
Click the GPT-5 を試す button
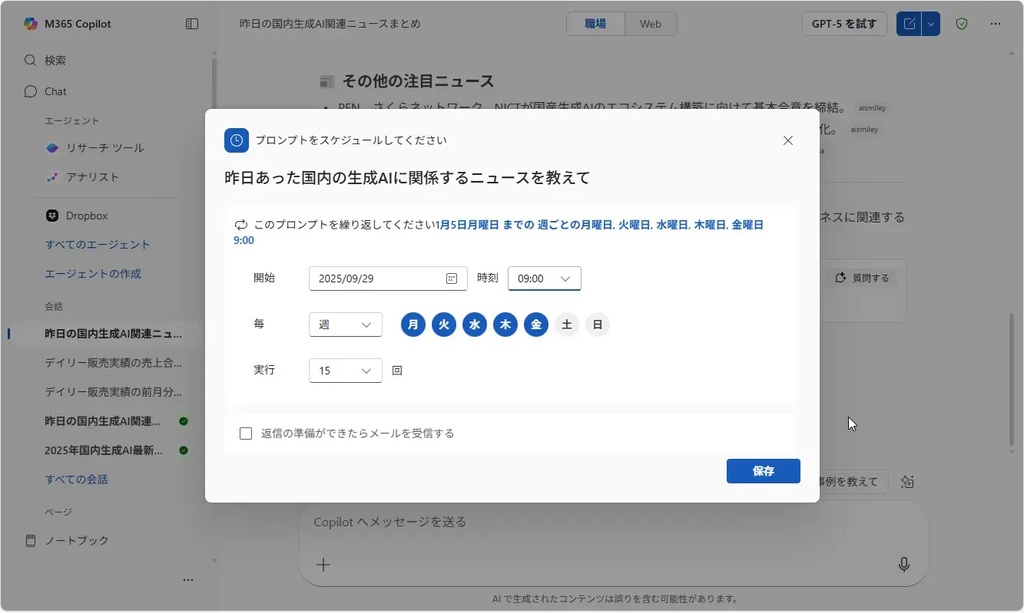(x=844, y=24)
